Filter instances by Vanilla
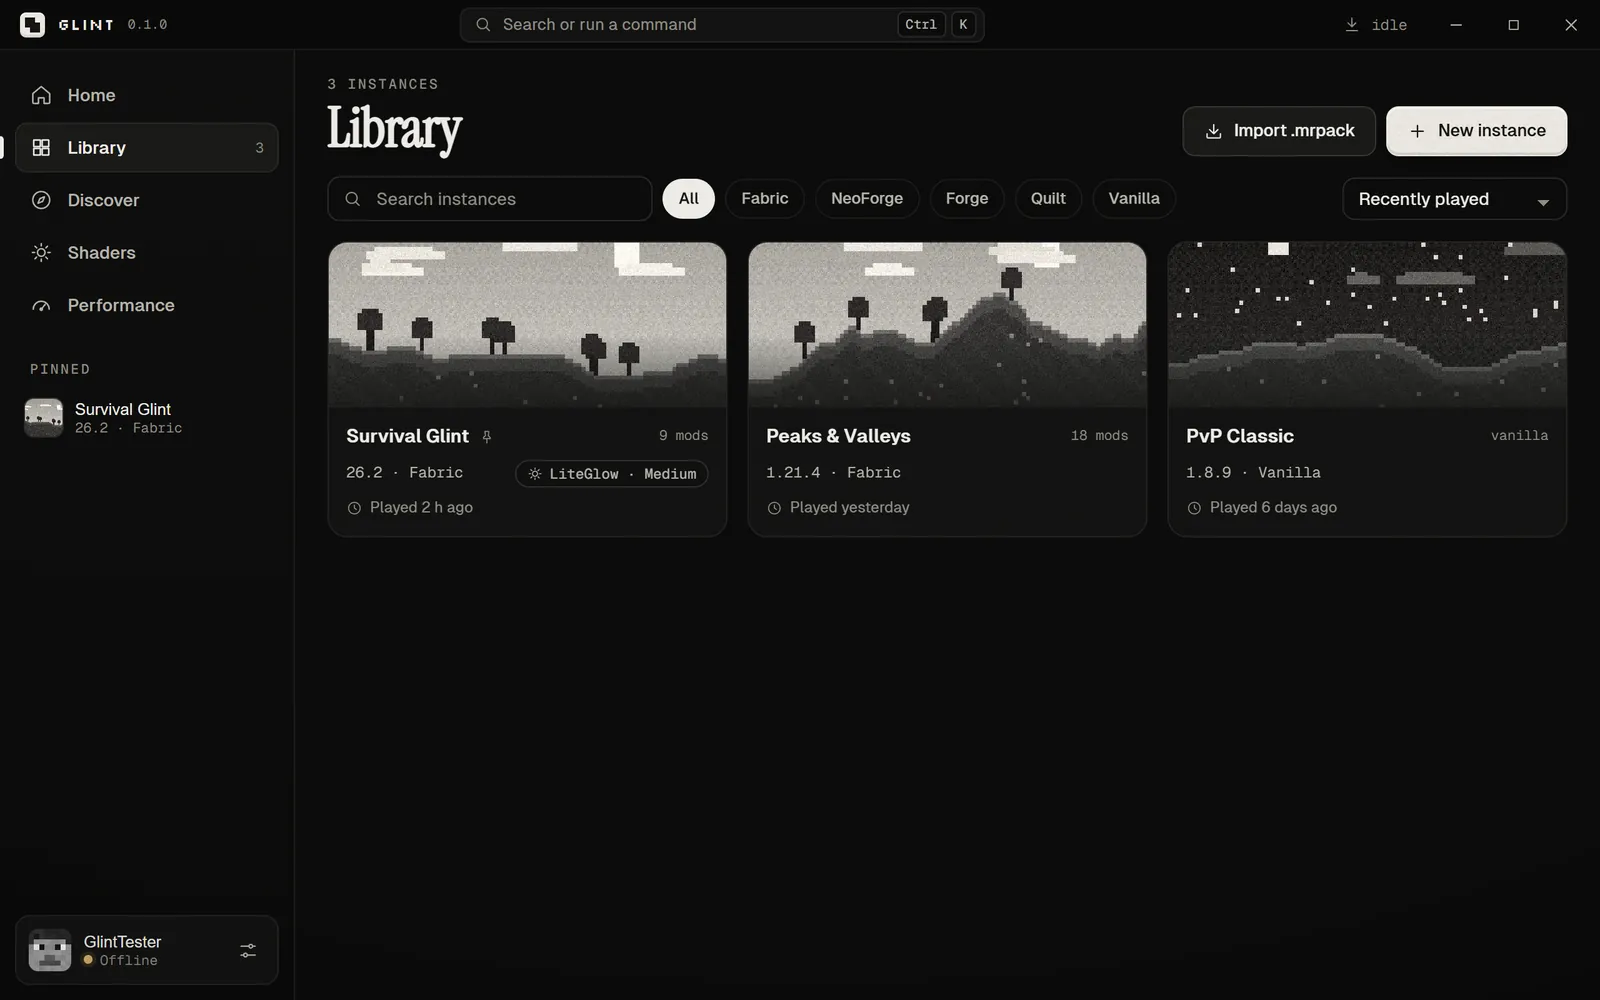 click(x=1134, y=199)
